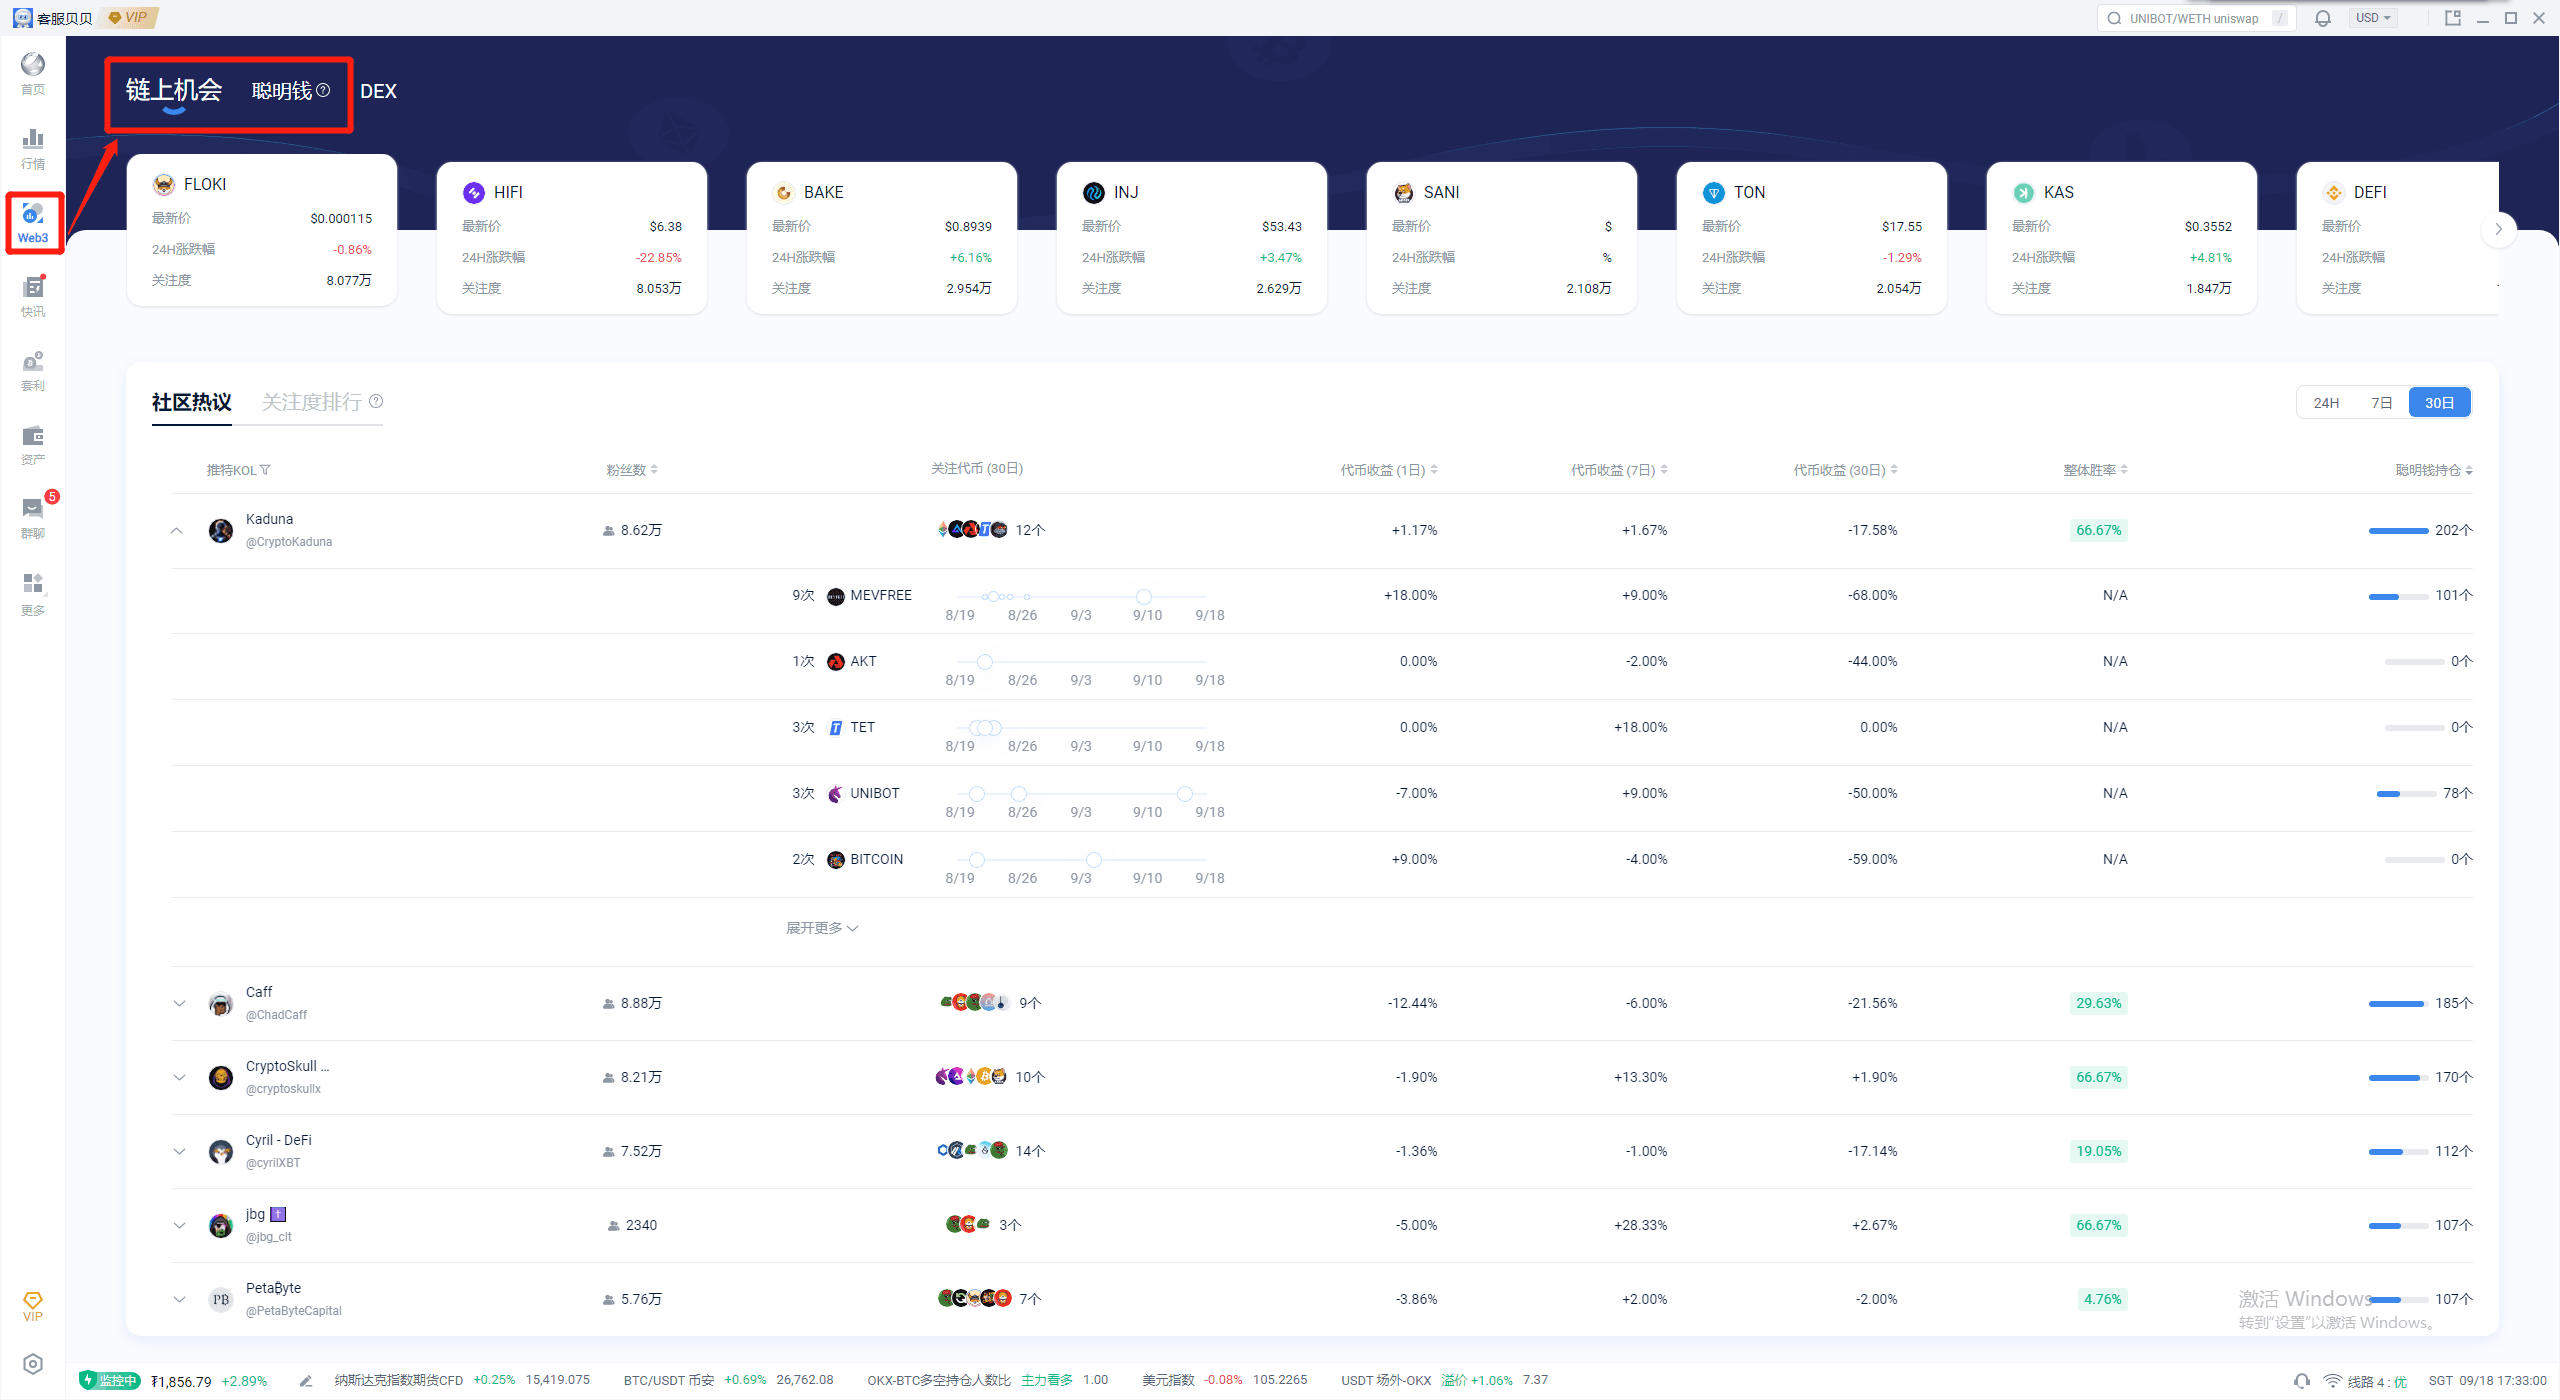
Task: Select the 关注度排行 tab
Action: point(312,402)
